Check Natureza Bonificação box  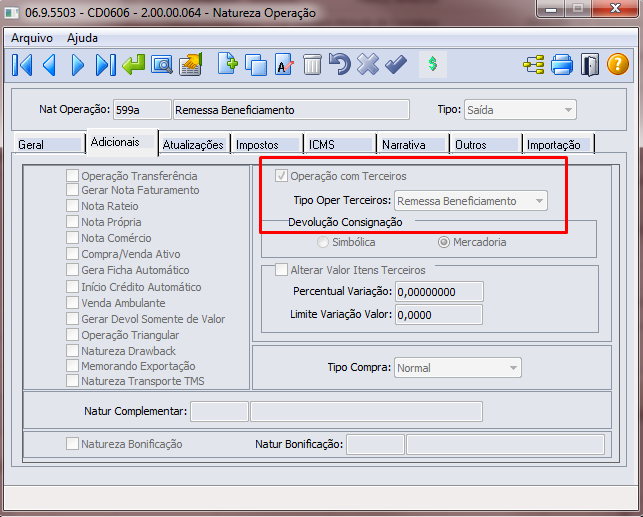click(x=72, y=444)
